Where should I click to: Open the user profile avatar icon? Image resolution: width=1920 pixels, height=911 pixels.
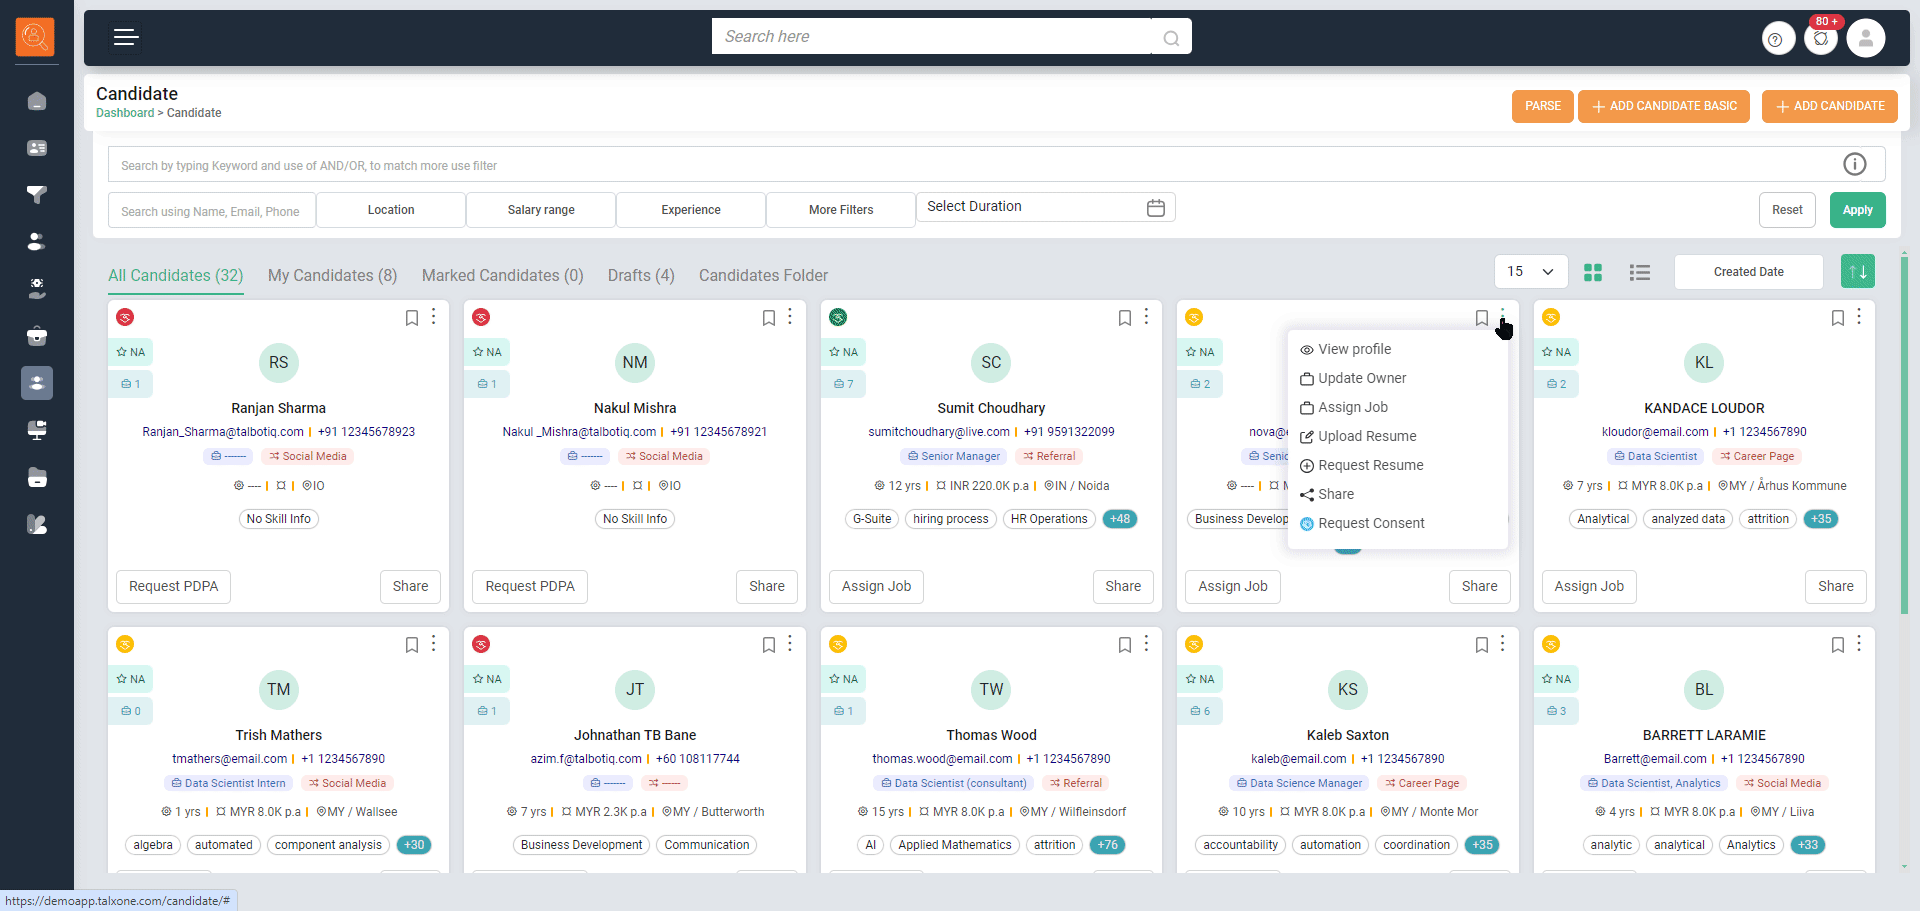[x=1865, y=39]
